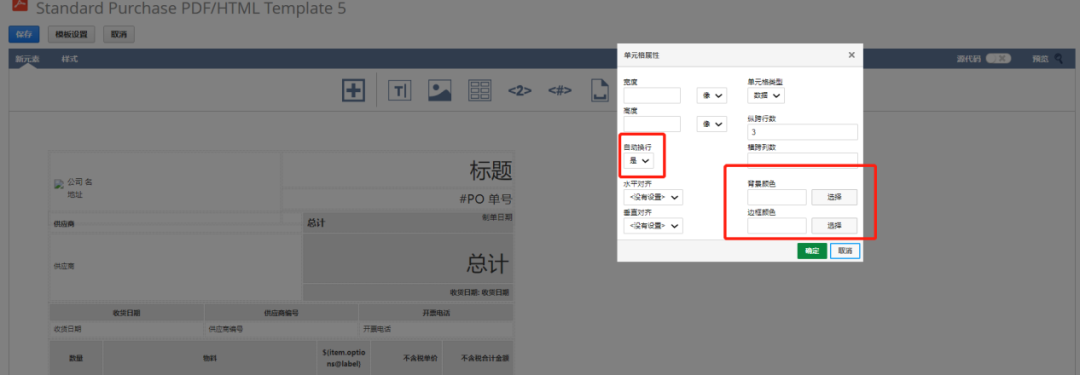Click the 边框颜色 border color field
The image size is (1080, 375).
click(777, 225)
